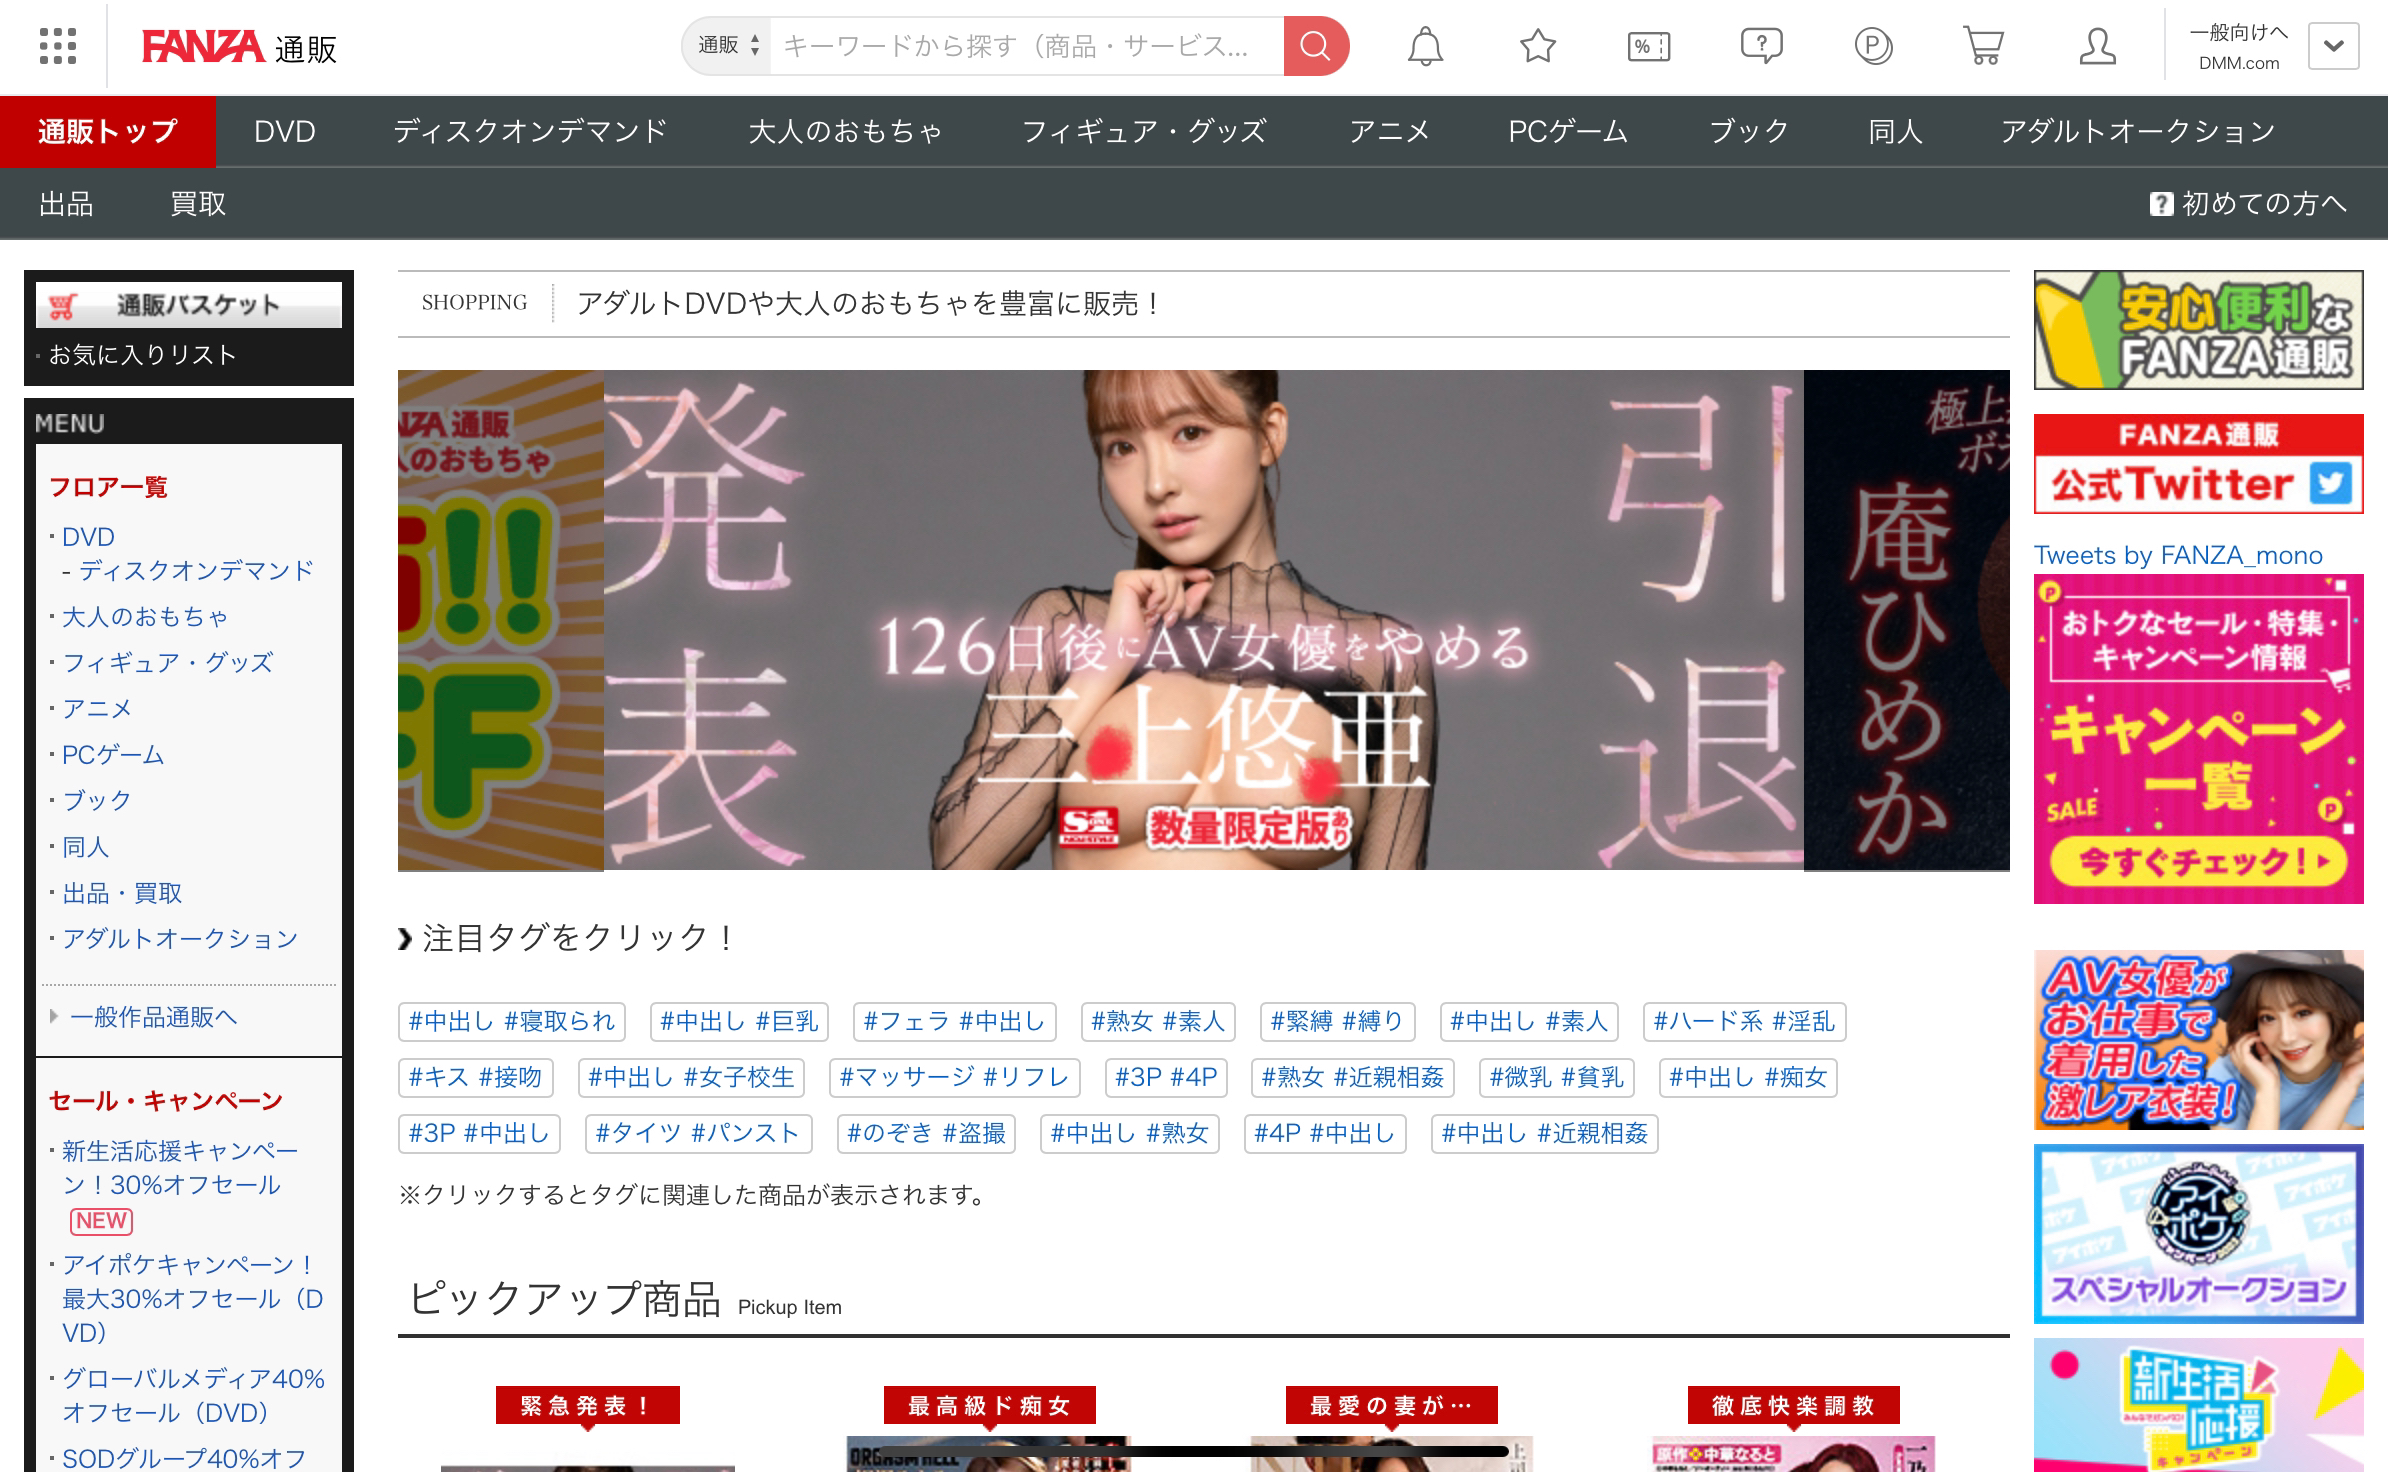This screenshot has width=2388, height=1472.
Task: Open notifications bell icon
Action: (x=1425, y=47)
